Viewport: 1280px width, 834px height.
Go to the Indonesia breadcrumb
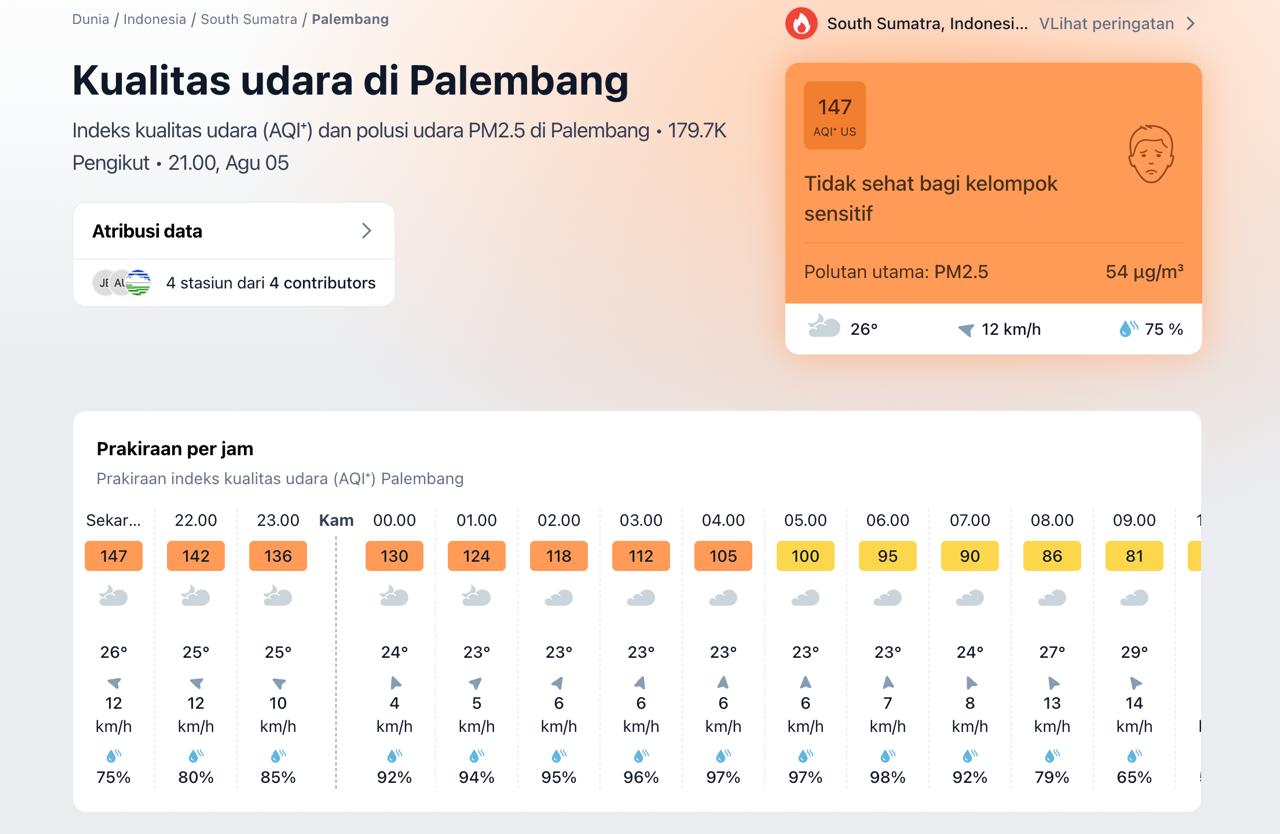(155, 19)
